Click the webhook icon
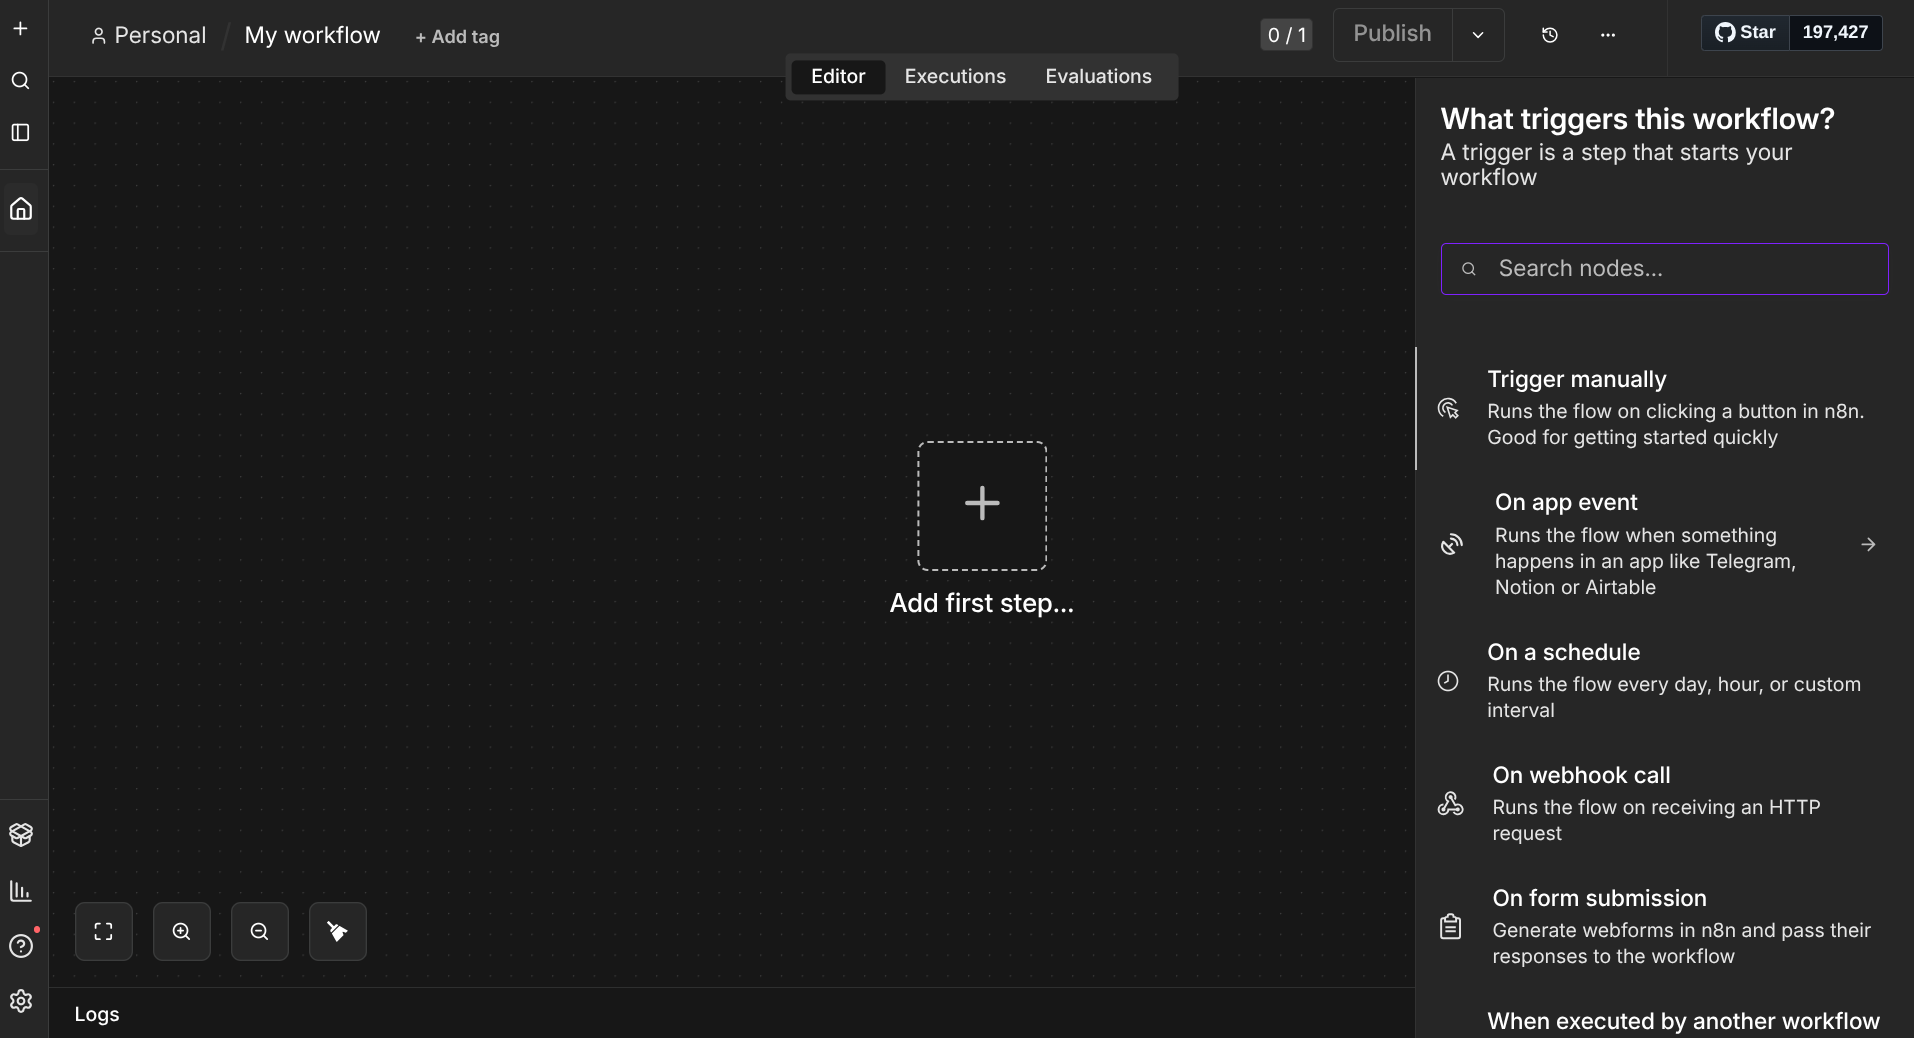Image resolution: width=1914 pixels, height=1038 pixels. click(x=1451, y=804)
